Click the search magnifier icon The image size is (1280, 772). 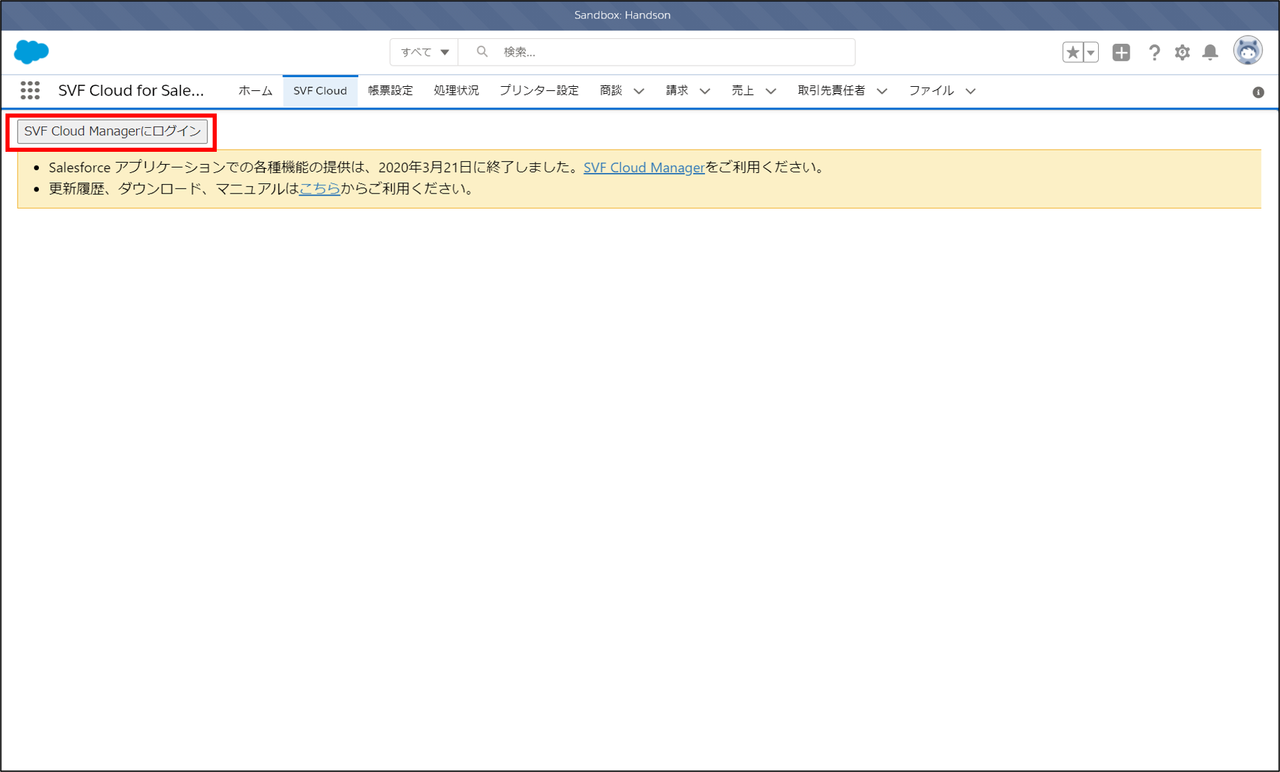(482, 52)
